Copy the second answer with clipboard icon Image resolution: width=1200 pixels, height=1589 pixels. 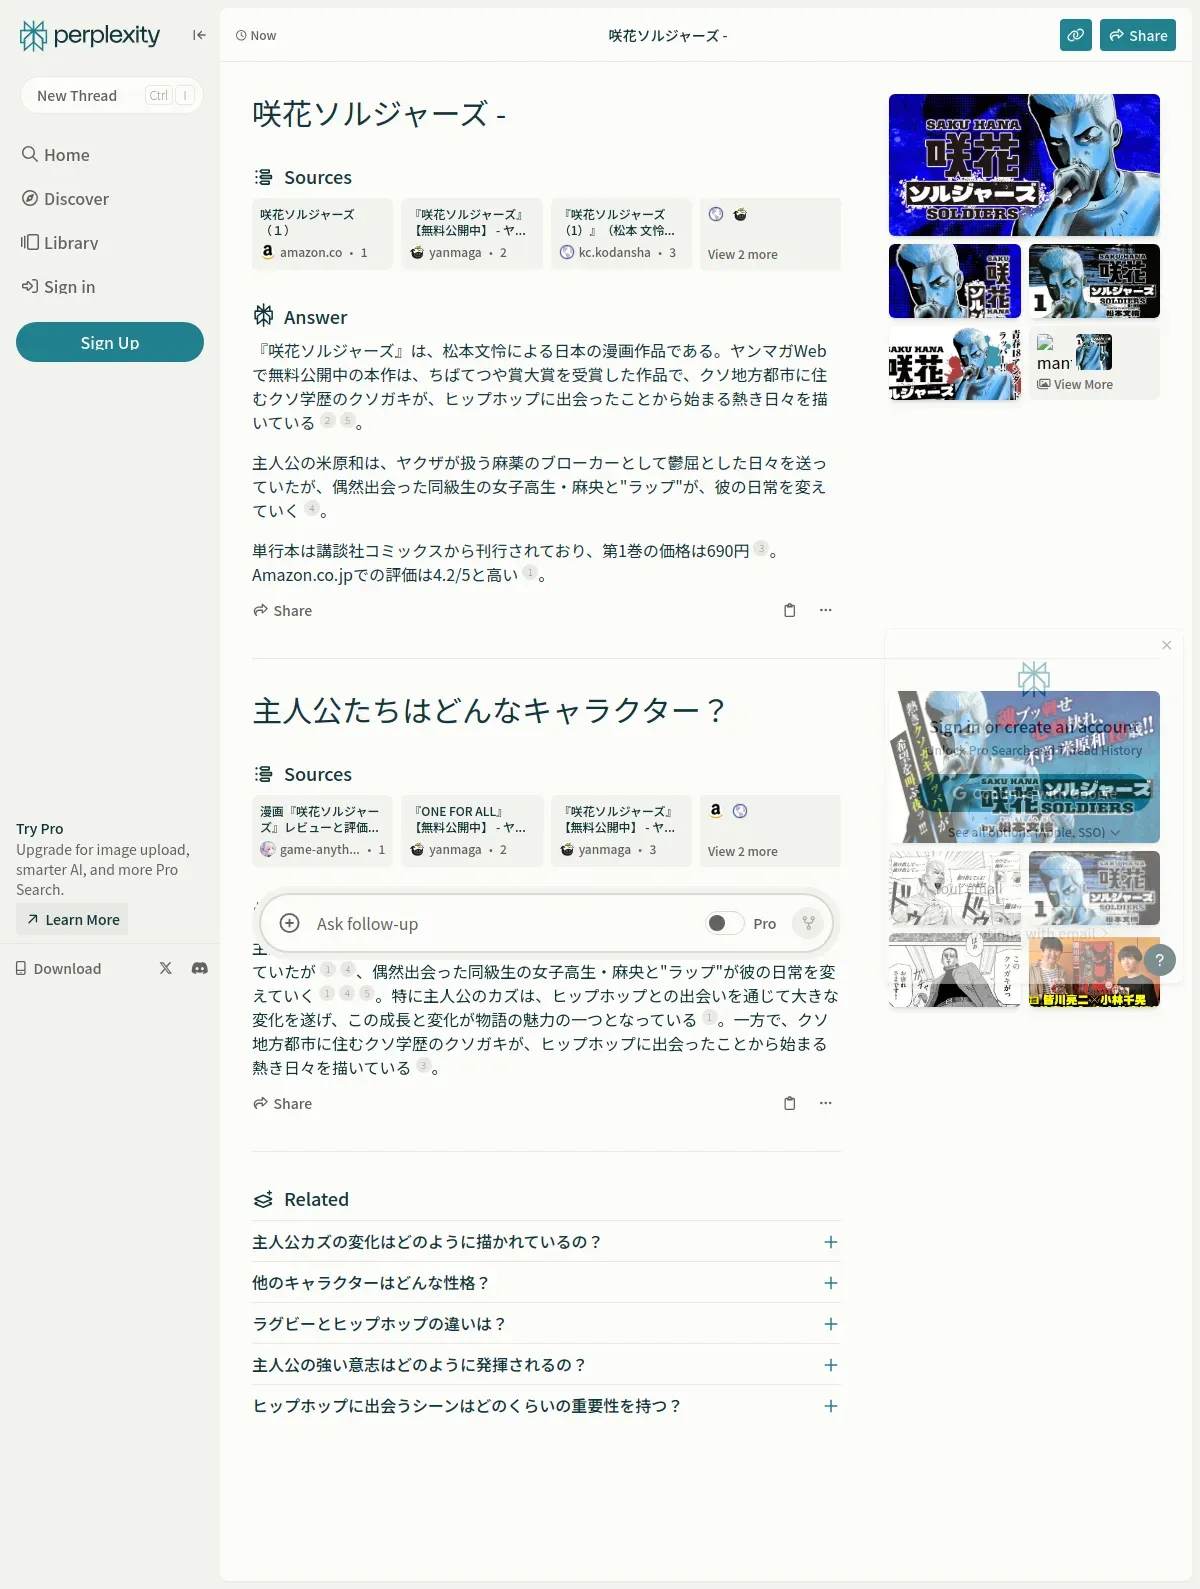pyautogui.click(x=789, y=1103)
